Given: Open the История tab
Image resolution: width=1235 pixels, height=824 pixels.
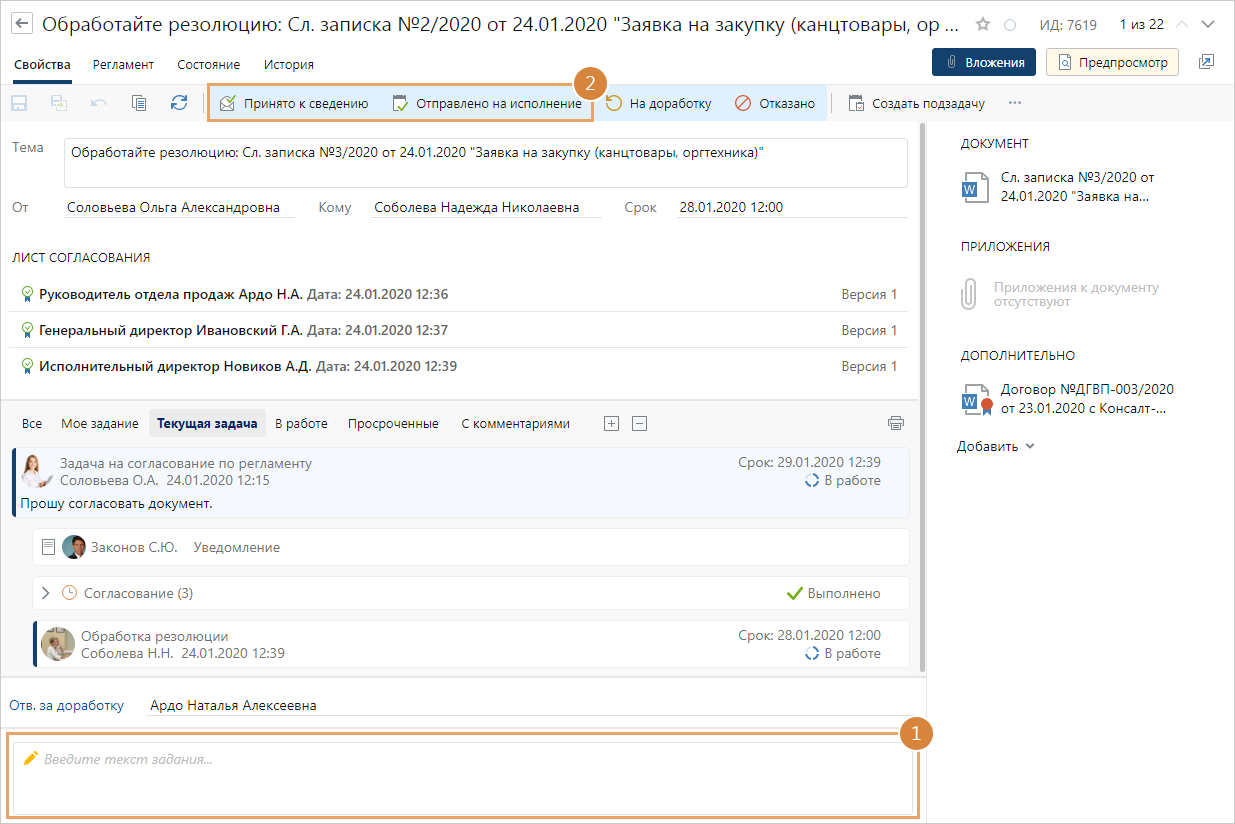Looking at the screenshot, I should pyautogui.click(x=288, y=64).
